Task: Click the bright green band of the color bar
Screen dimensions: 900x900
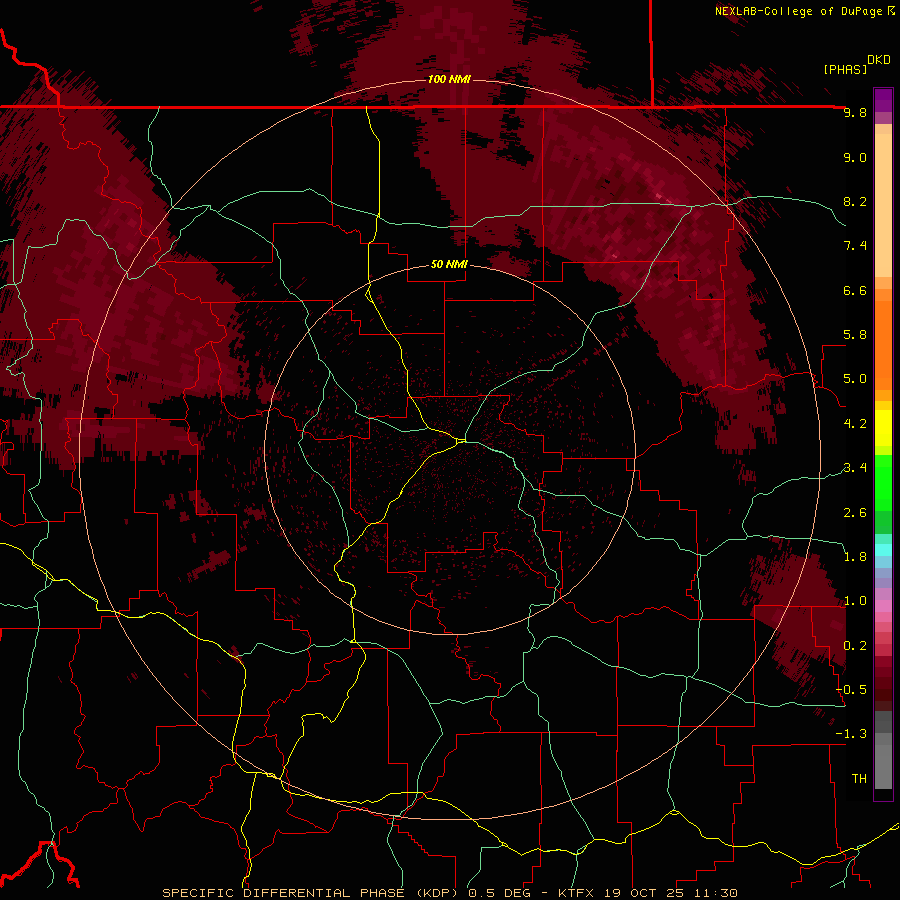Action: (x=883, y=483)
